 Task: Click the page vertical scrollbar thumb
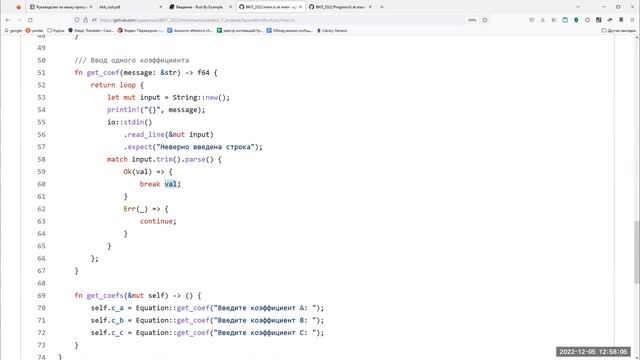(636, 251)
